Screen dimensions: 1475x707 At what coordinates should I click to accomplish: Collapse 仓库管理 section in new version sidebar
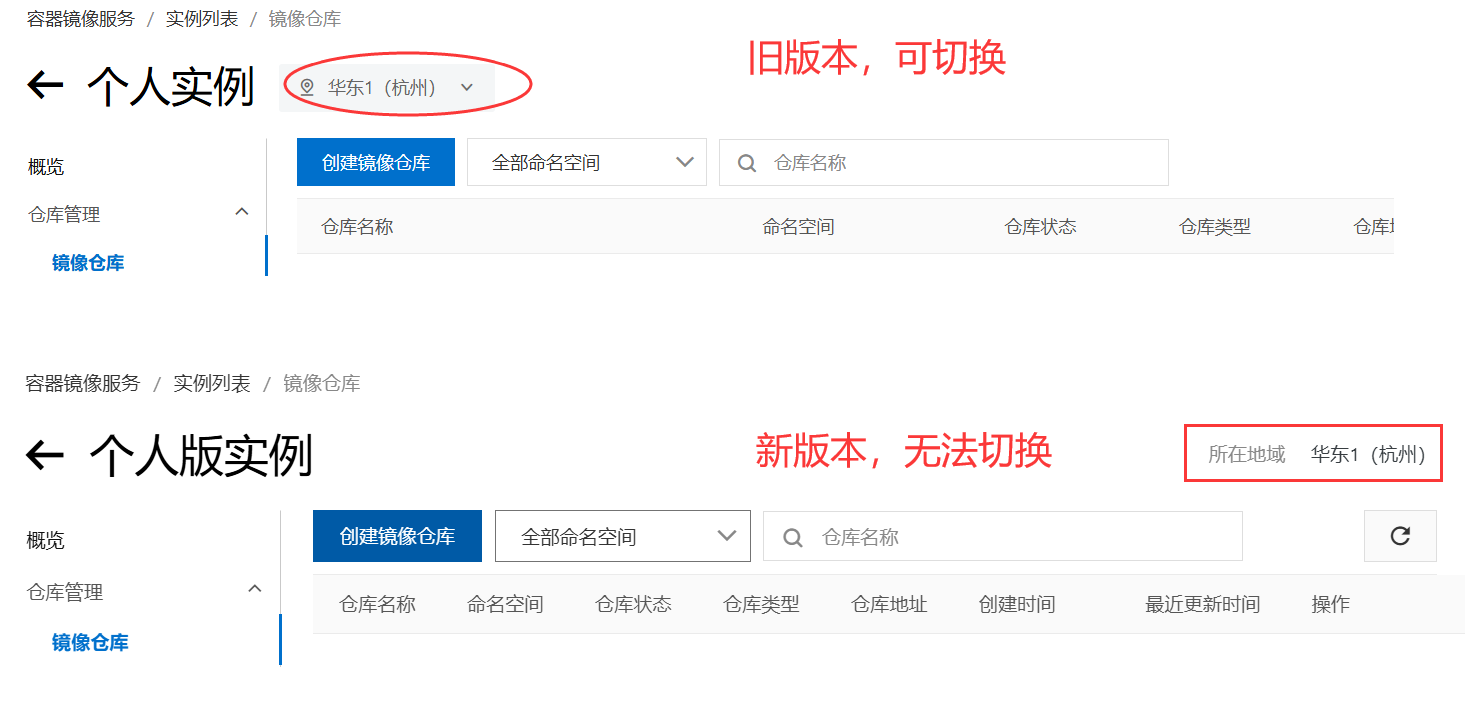pos(255,589)
